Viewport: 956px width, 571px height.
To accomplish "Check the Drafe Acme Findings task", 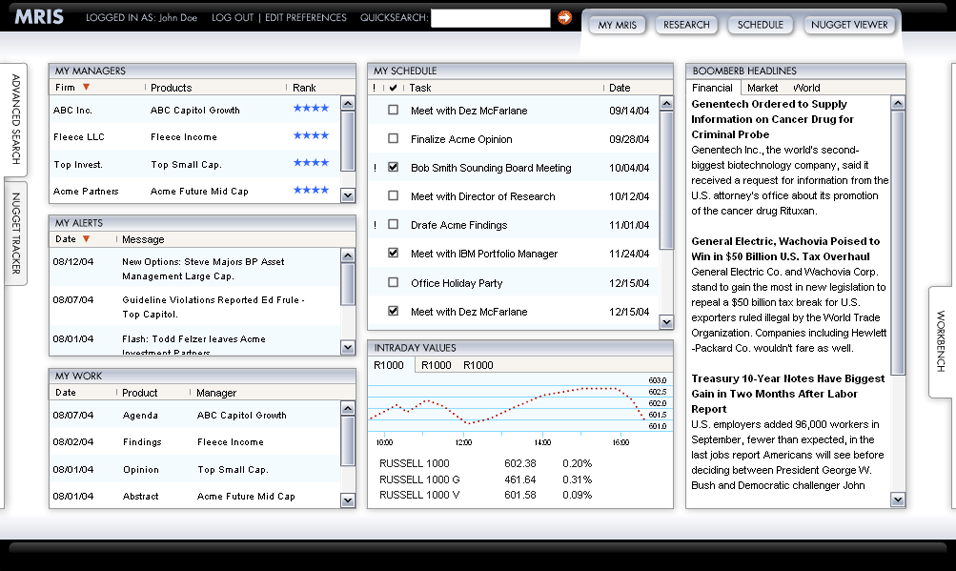I will [x=393, y=224].
